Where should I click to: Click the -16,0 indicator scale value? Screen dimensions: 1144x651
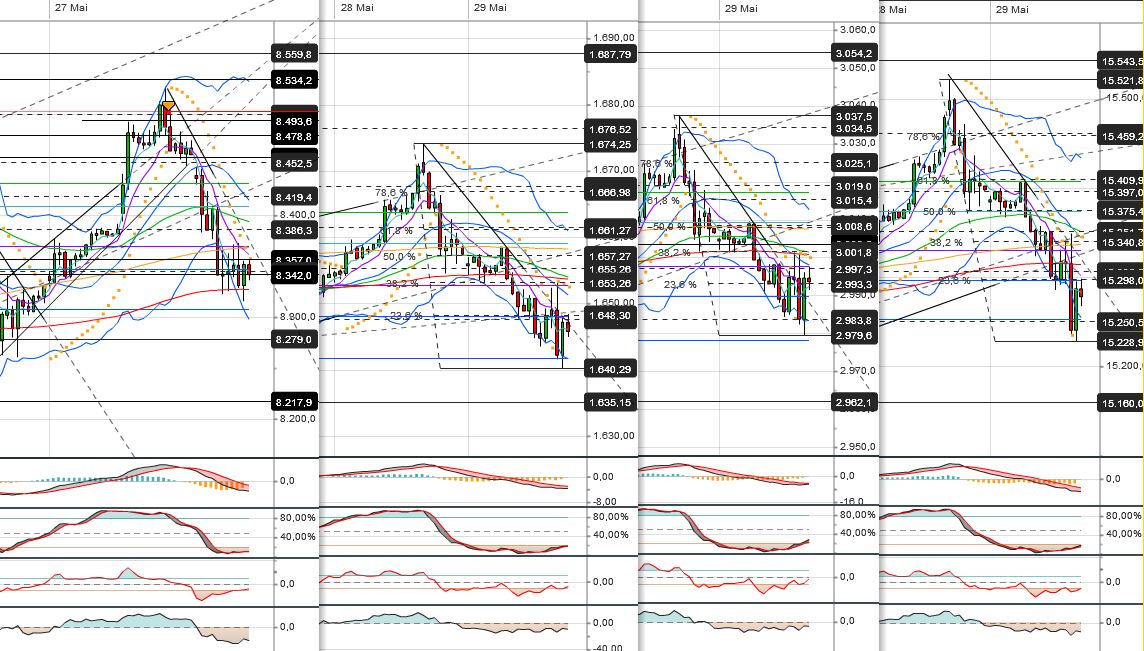point(851,501)
